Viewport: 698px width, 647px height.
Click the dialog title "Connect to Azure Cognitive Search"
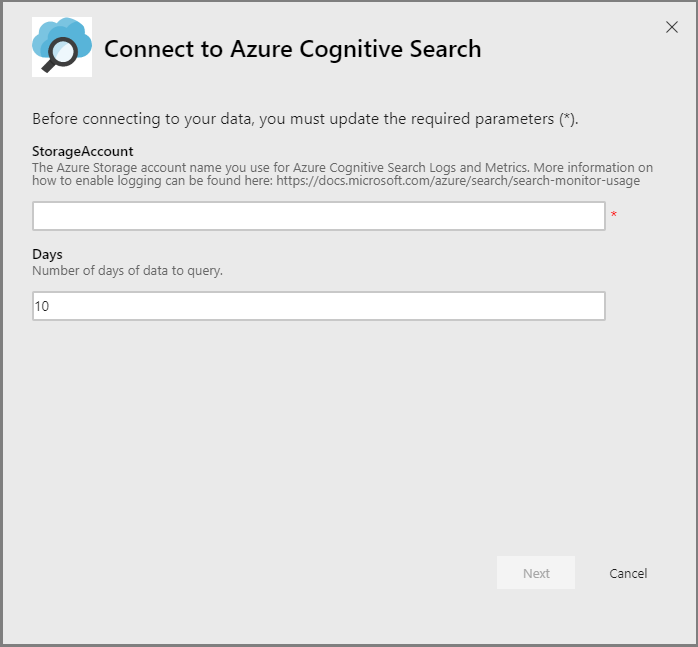tap(292, 48)
